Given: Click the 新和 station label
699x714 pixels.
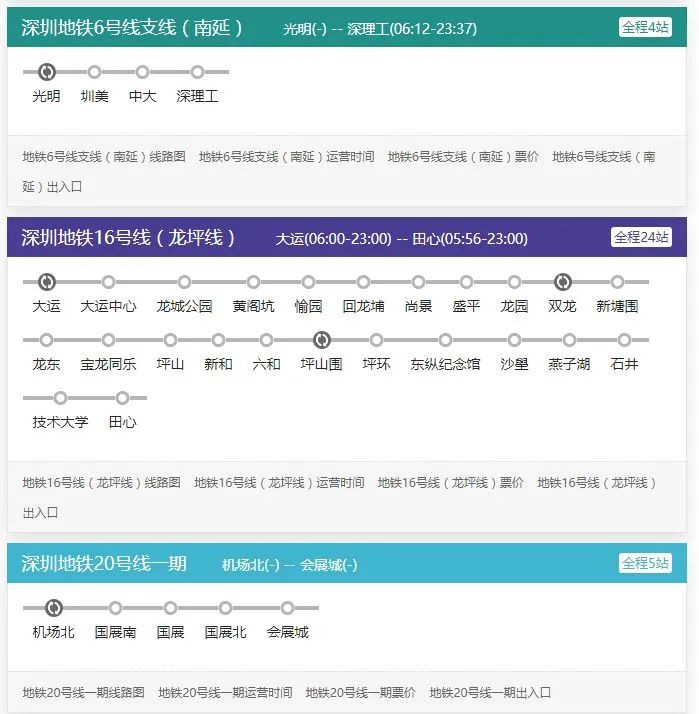Looking at the screenshot, I should (x=218, y=364).
